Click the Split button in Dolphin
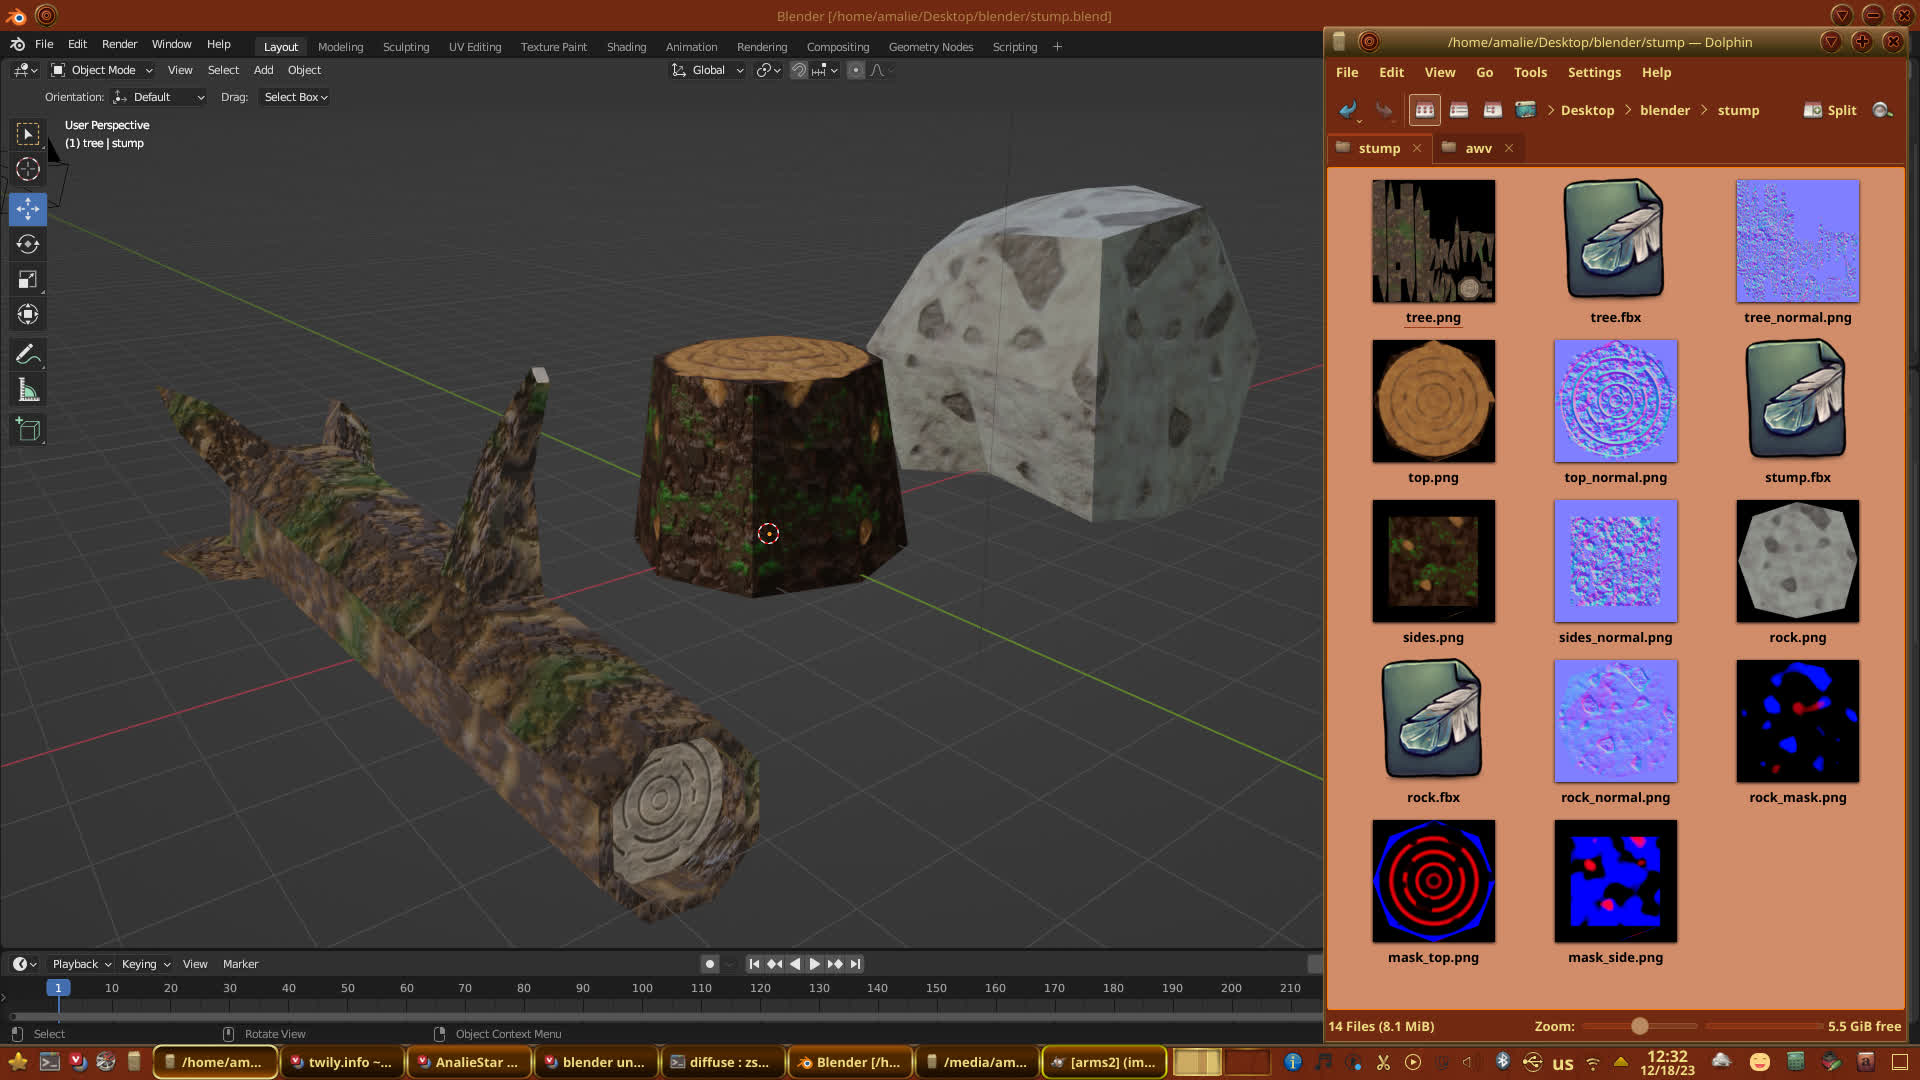 pos(1830,110)
